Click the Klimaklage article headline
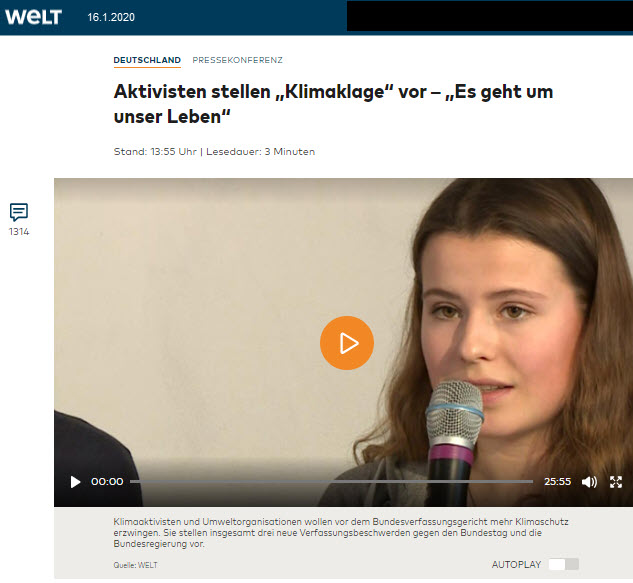 [x=333, y=104]
